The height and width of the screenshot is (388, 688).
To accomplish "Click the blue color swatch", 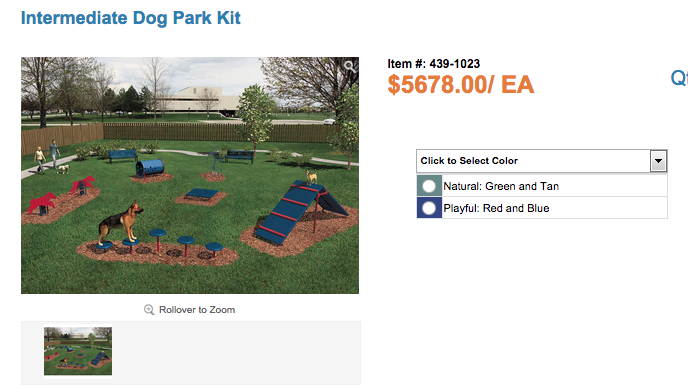I will (429, 208).
